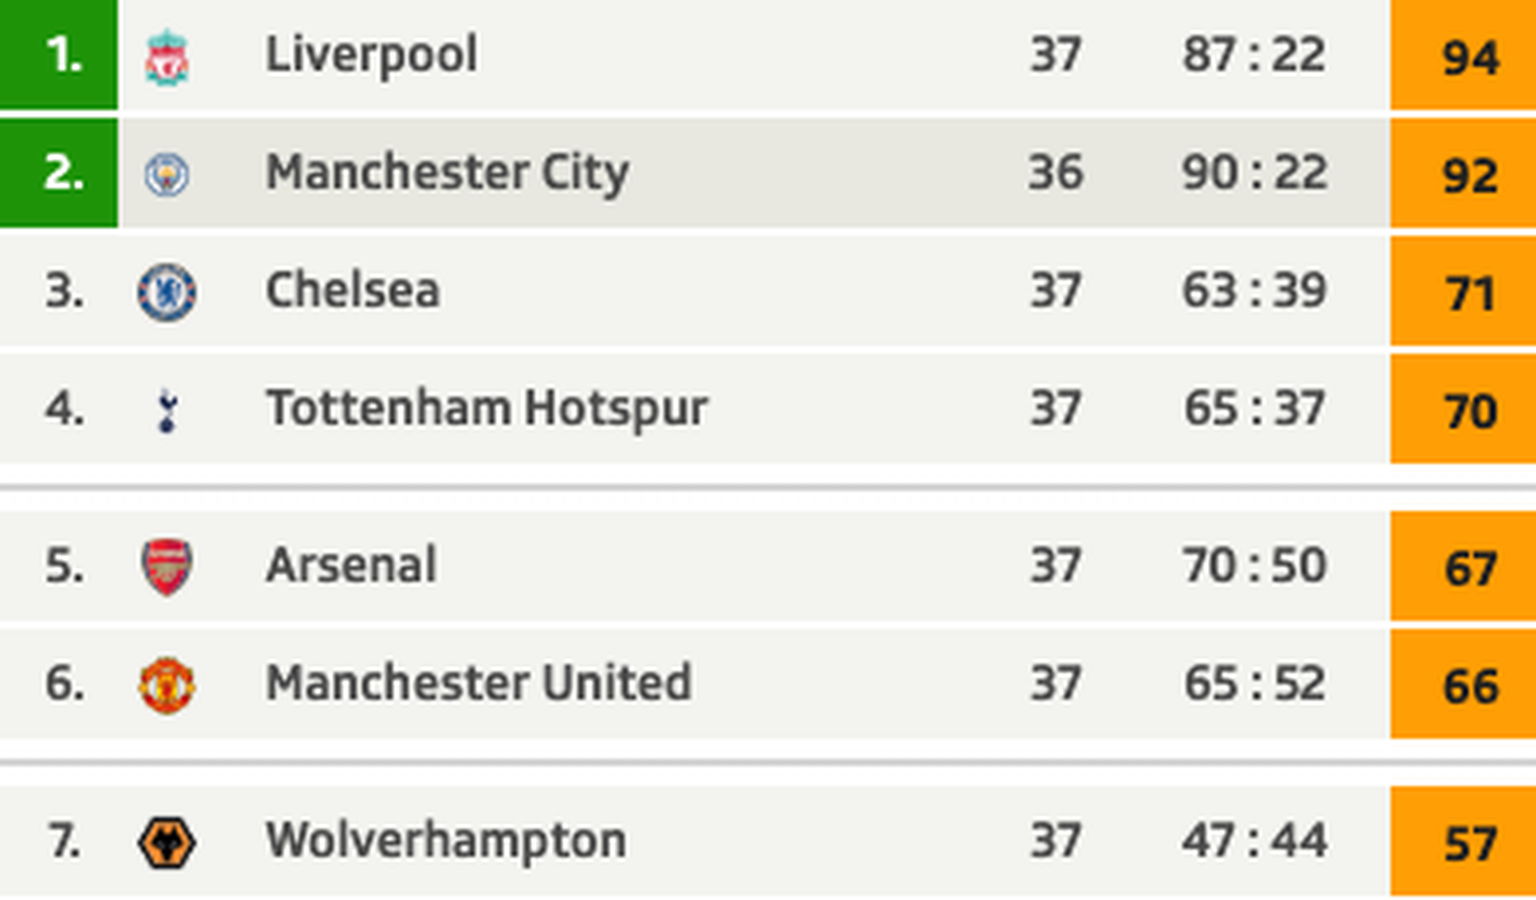Viewport: 1536px width, 900px height.
Task: Click the Arsenal club crest
Action: coord(167,566)
